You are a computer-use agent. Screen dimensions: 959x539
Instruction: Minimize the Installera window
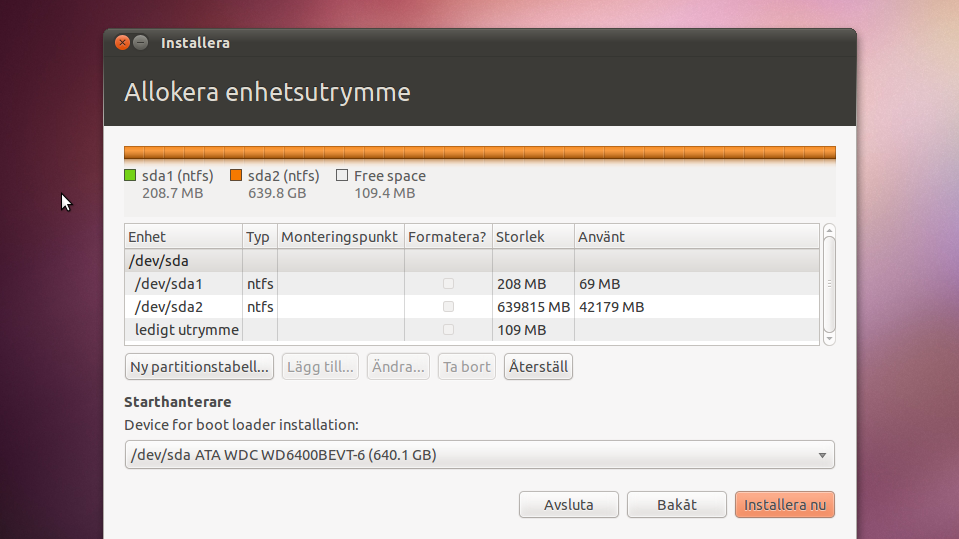tap(141, 42)
